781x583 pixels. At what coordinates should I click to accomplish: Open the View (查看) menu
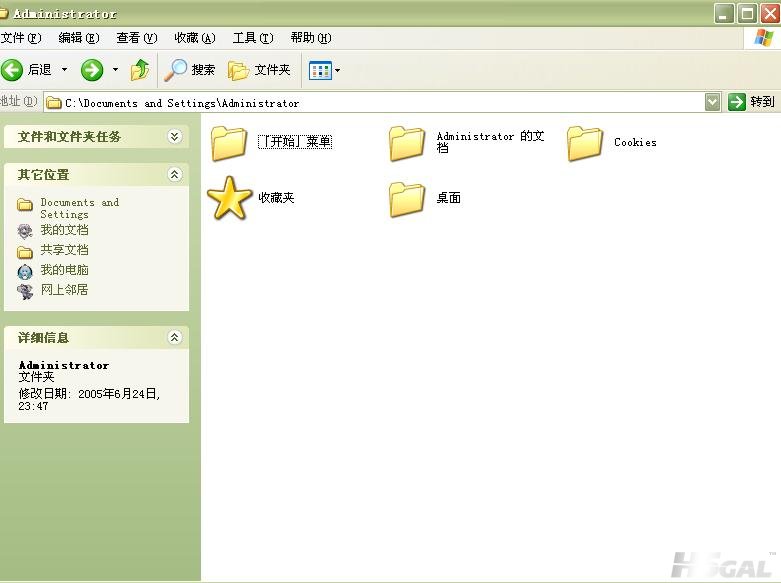click(136, 38)
